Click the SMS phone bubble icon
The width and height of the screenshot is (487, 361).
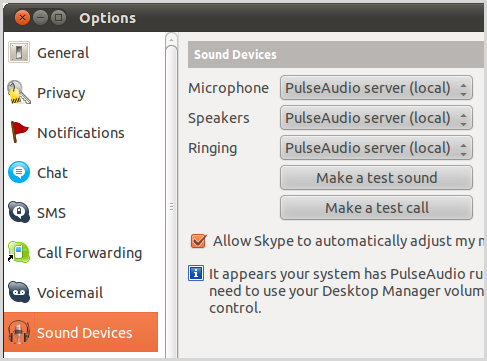[x=19, y=212]
